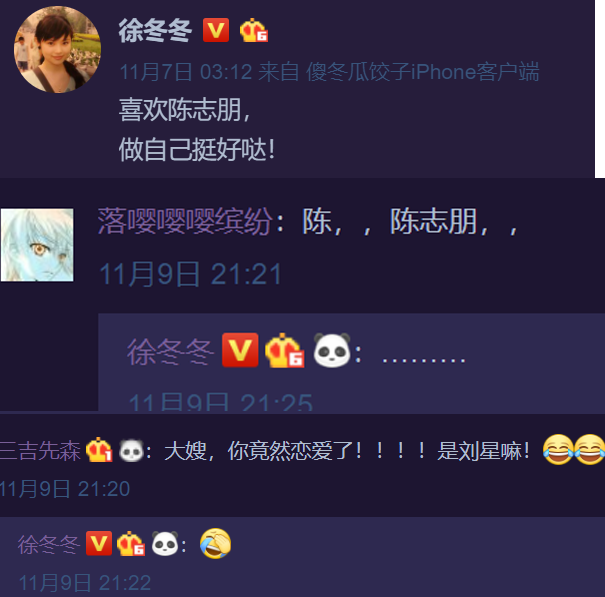Click the post timestamp 11月7日 03:12
The width and height of the screenshot is (605, 597).
186,72
